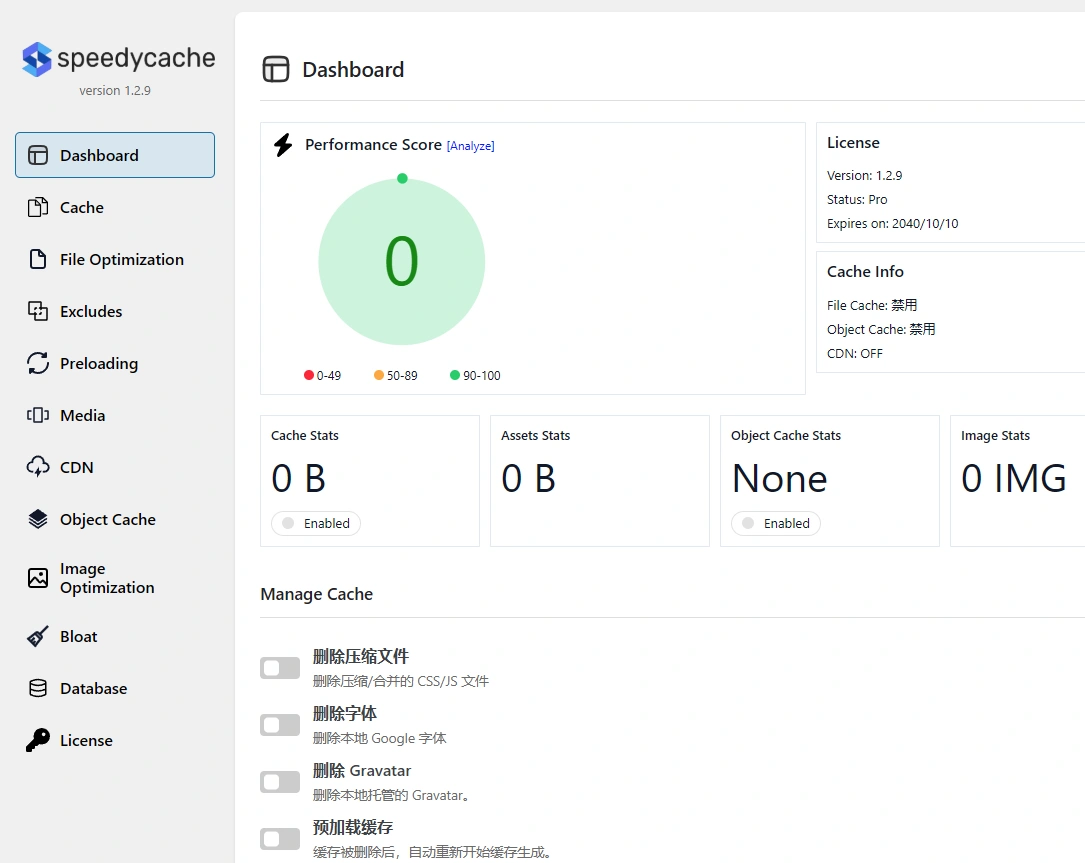Click the Analyze link next to Performance Score
This screenshot has width=1085, height=863.
click(470, 145)
